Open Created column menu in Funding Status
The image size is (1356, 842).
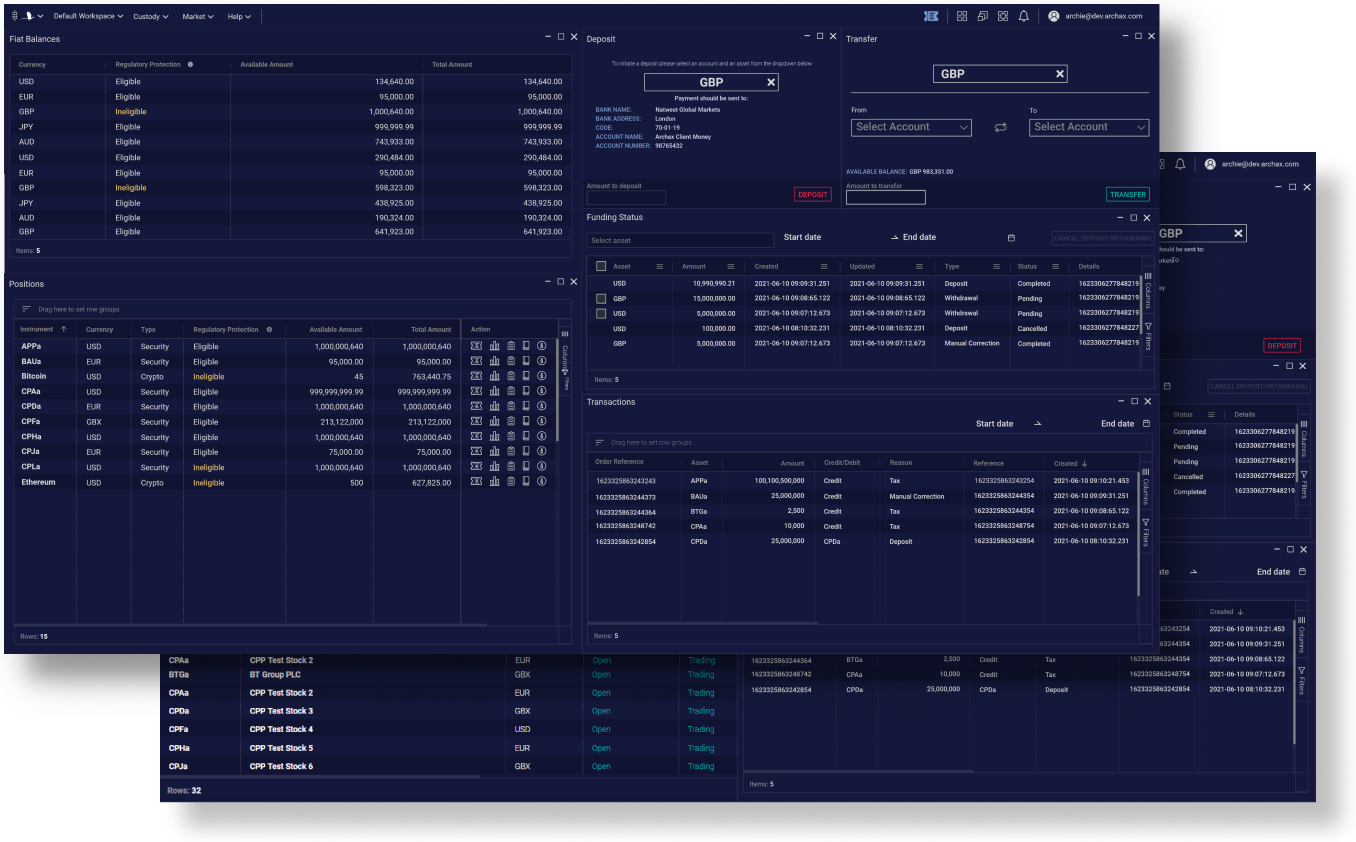[x=824, y=267]
